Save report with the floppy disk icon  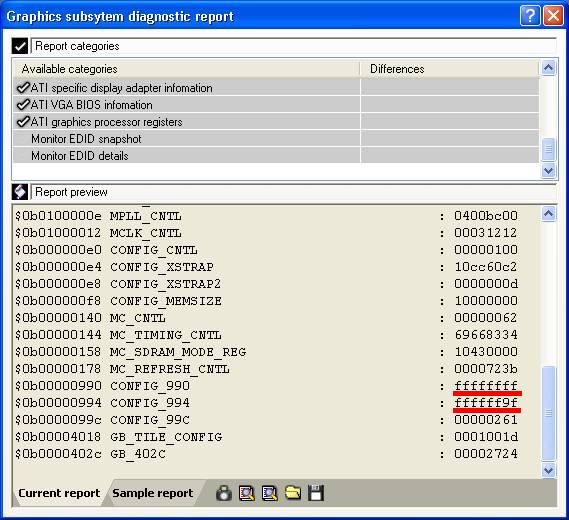pos(316,493)
